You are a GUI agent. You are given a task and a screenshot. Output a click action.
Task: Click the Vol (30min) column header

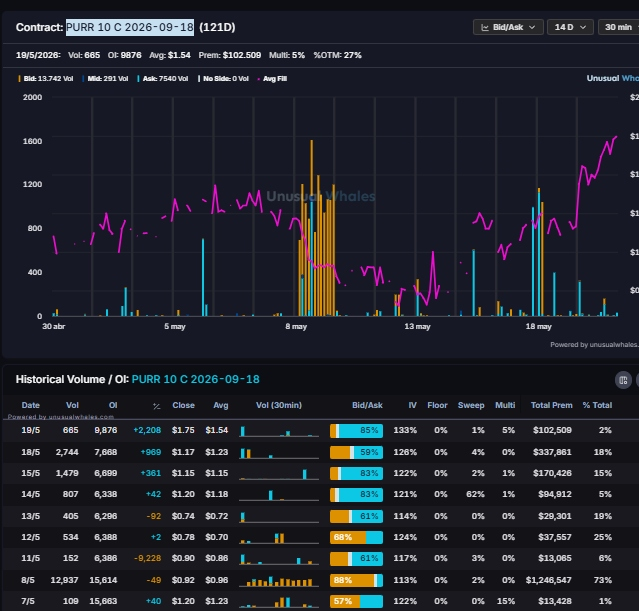(x=279, y=405)
